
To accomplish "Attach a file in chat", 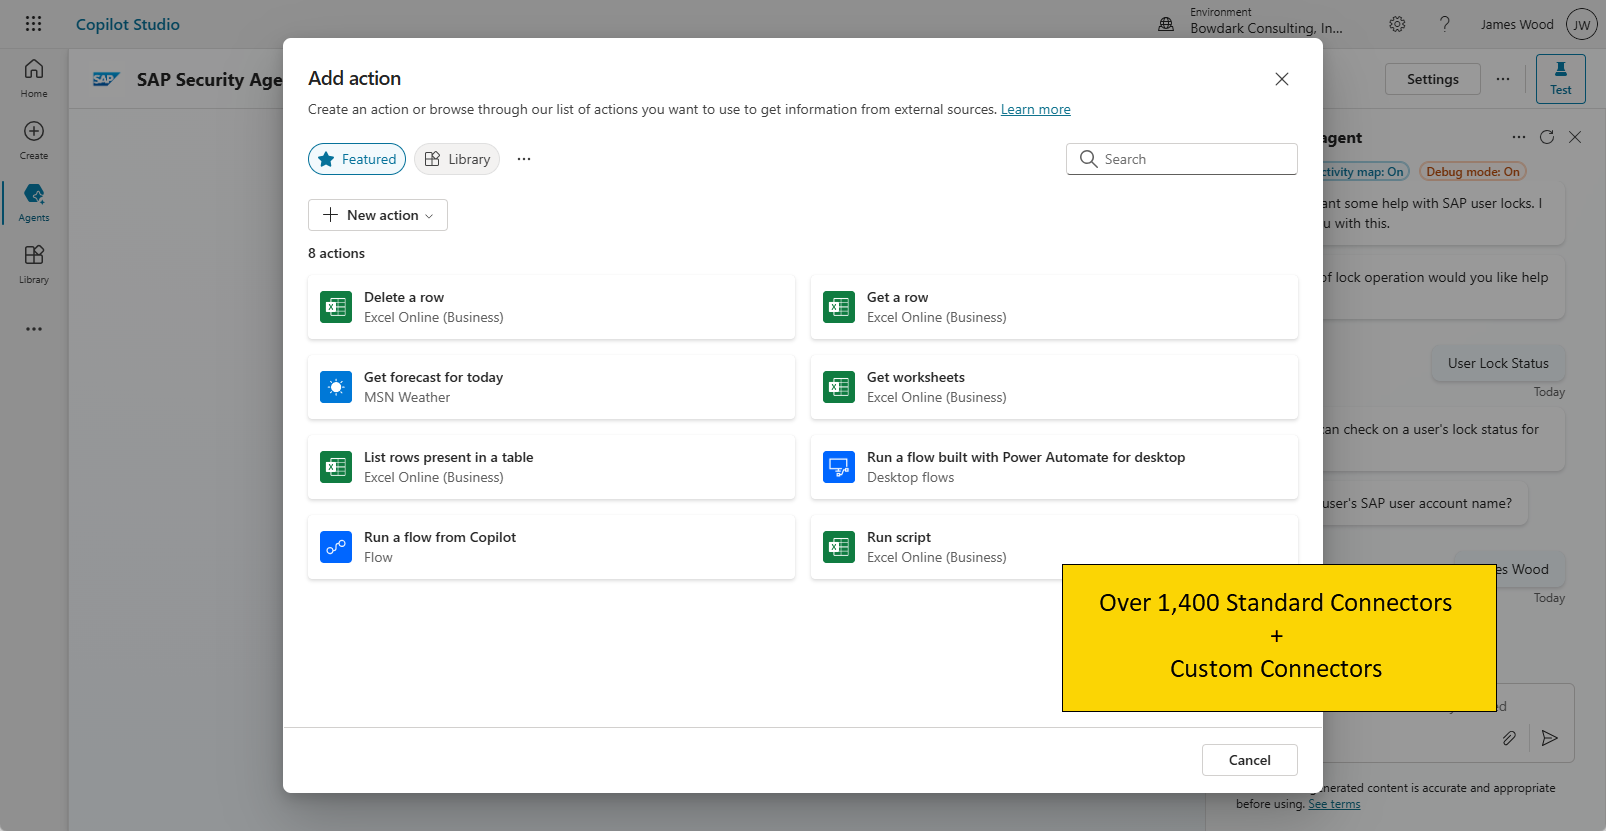I will point(1509,738).
